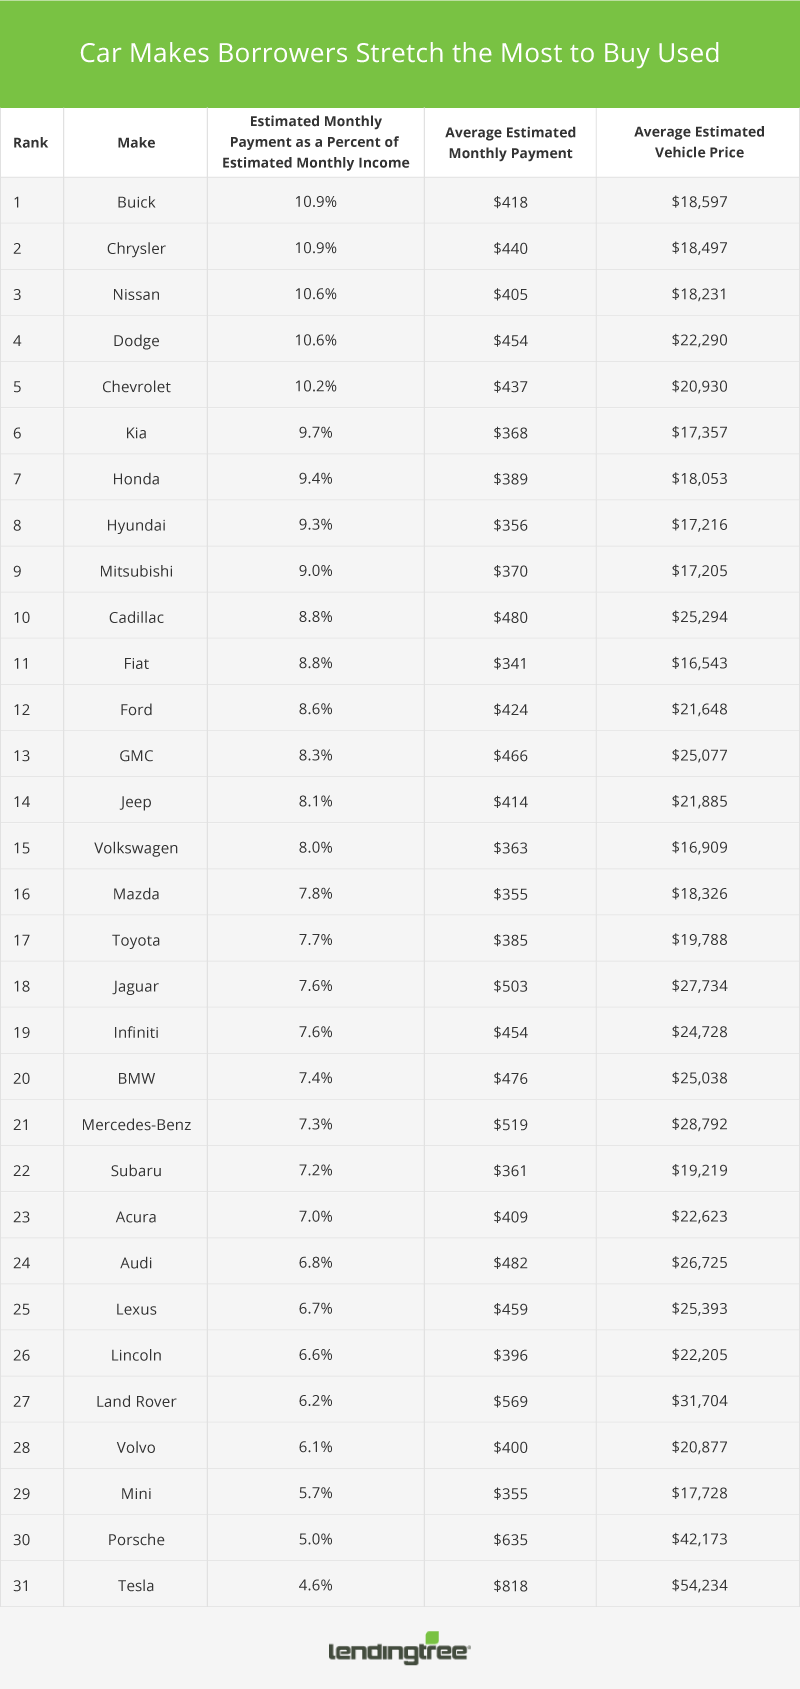The width and height of the screenshot is (800, 1689).
Task: Click the Make column header
Action: click(x=136, y=143)
